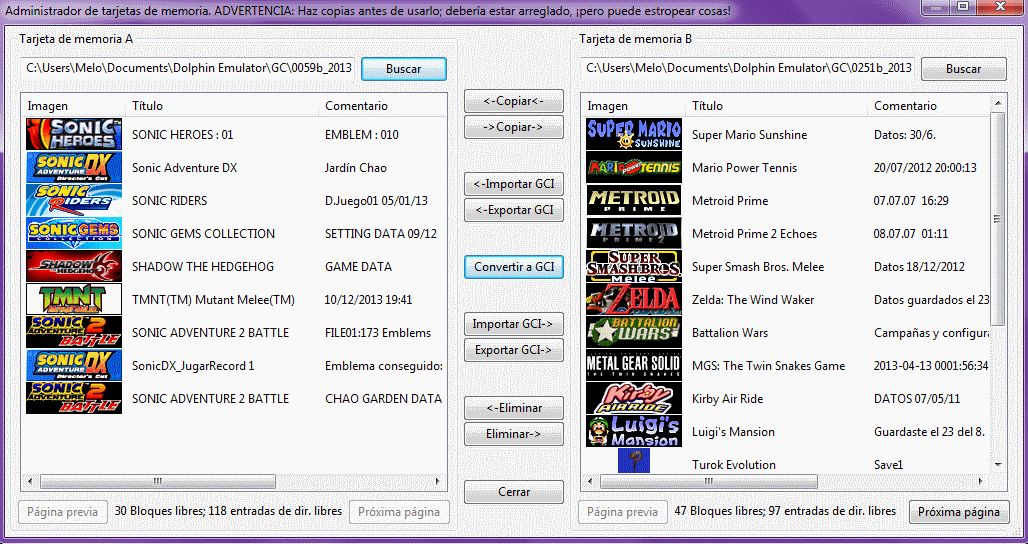
Task: Click the 'EMBLEM : 010' comment
Action: [362, 135]
